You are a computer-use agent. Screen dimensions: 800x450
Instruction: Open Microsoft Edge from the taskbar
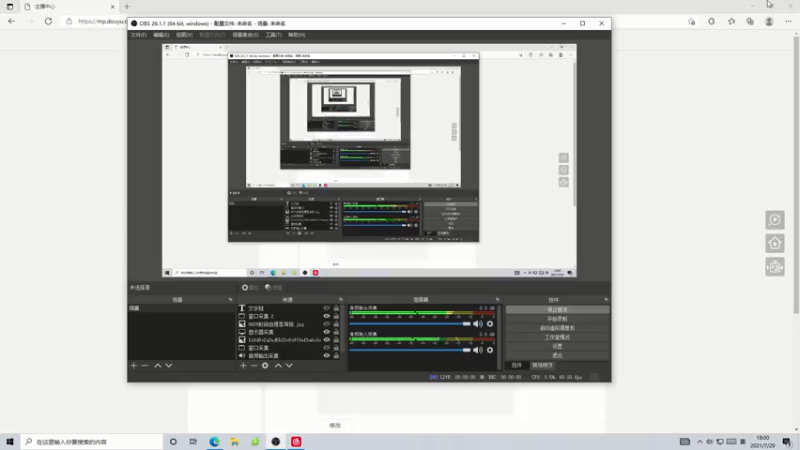coord(214,442)
